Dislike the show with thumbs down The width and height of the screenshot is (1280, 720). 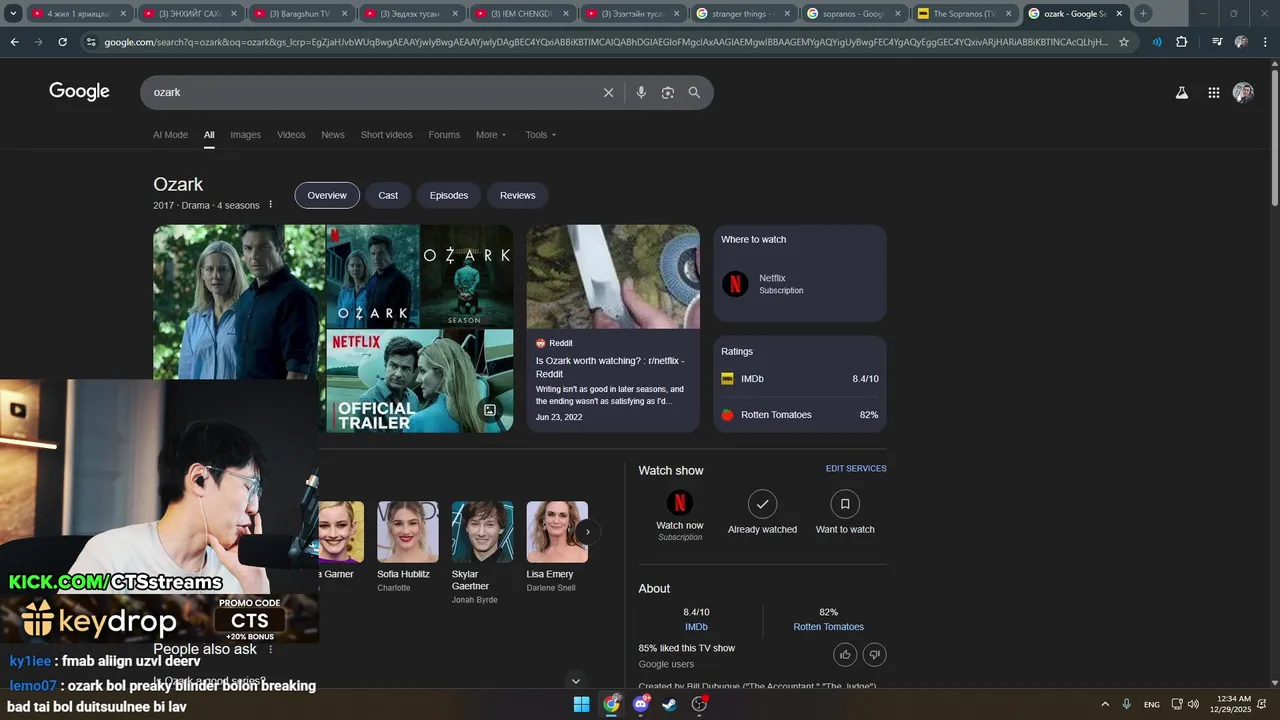(874, 654)
